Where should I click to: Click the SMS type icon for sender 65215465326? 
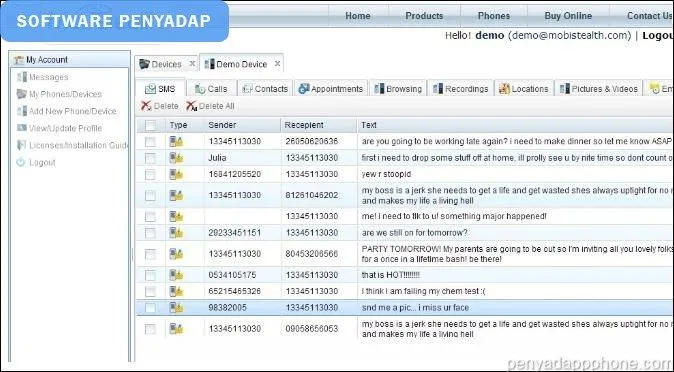(x=176, y=291)
